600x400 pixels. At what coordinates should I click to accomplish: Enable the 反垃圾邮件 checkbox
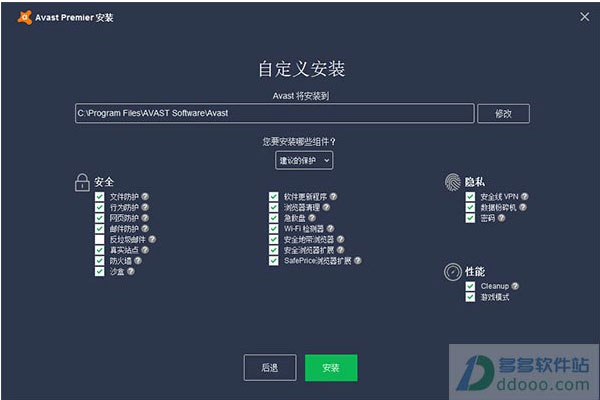99,239
